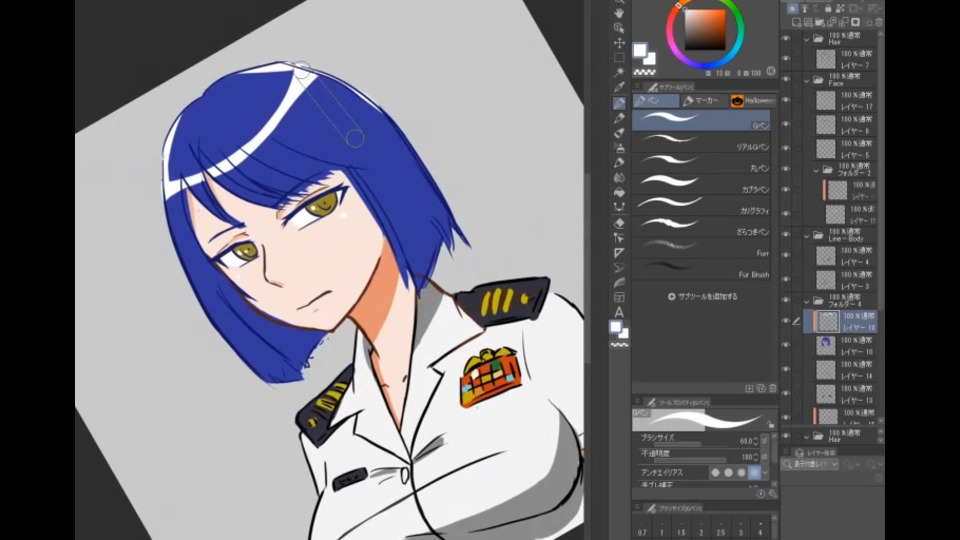
Task: Select the カリグラフィ brush
Action: tap(701, 206)
